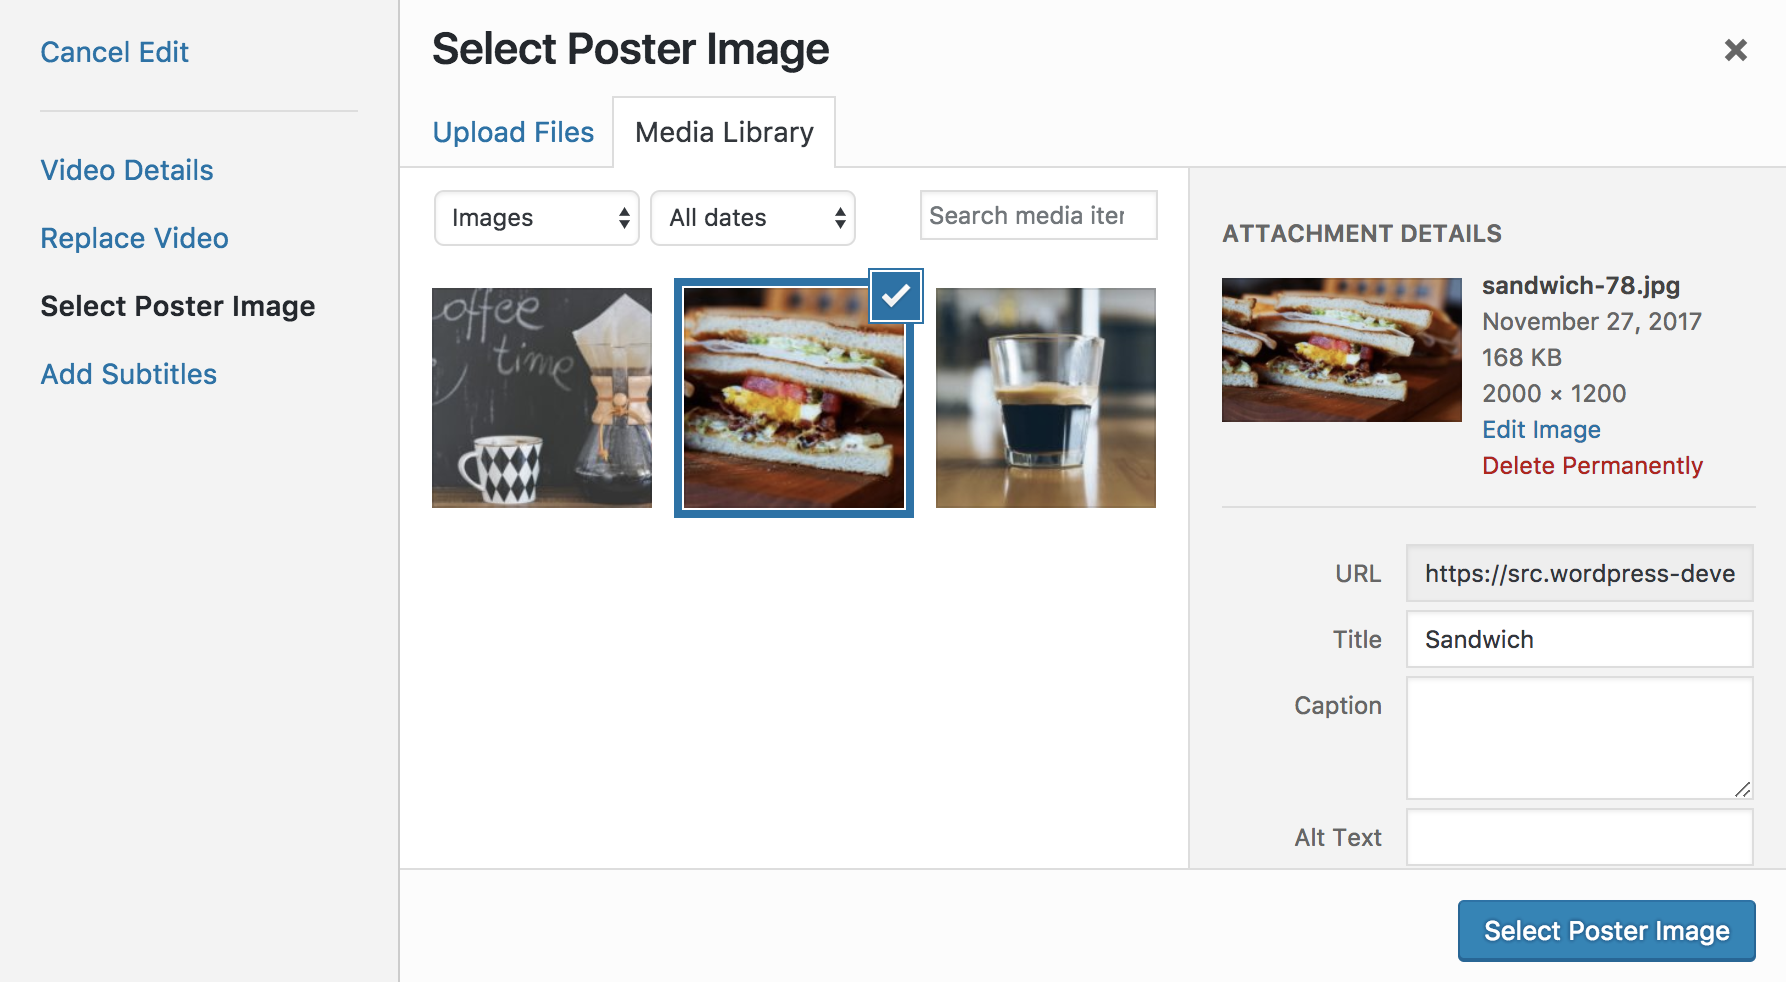Viewport: 1786px width, 982px height.
Task: Switch to the Media Library tab
Action: [x=724, y=132]
